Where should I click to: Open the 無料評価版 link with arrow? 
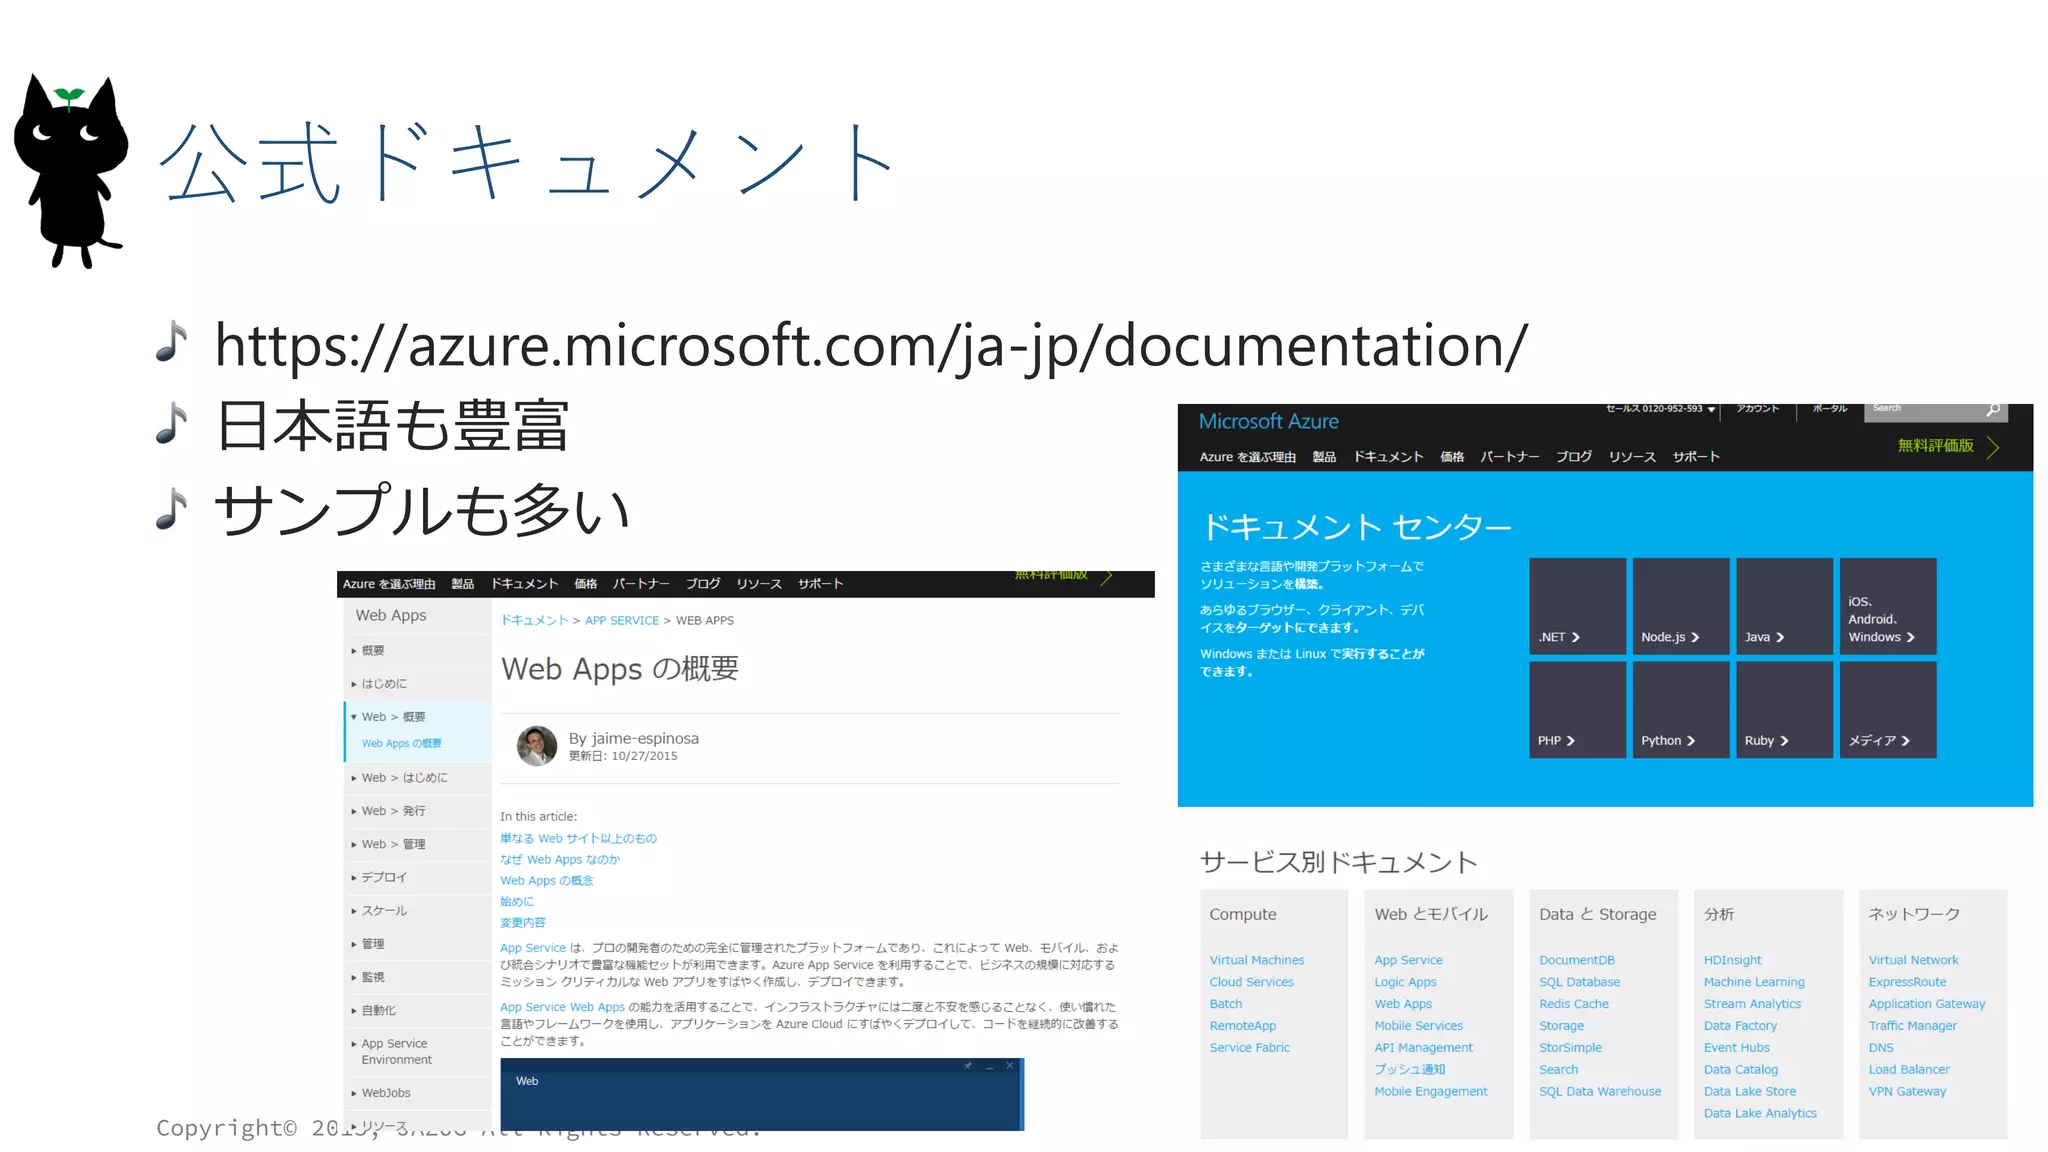coord(1948,446)
